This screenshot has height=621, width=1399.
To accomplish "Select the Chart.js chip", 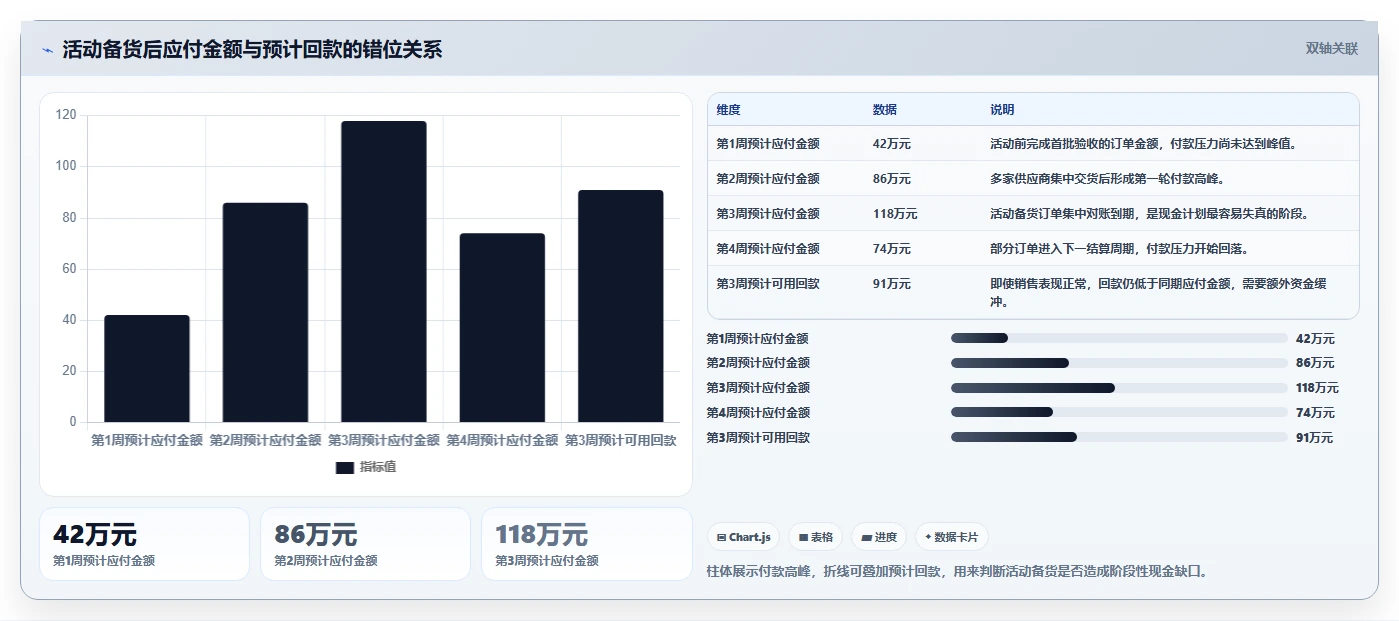I will click(x=744, y=537).
